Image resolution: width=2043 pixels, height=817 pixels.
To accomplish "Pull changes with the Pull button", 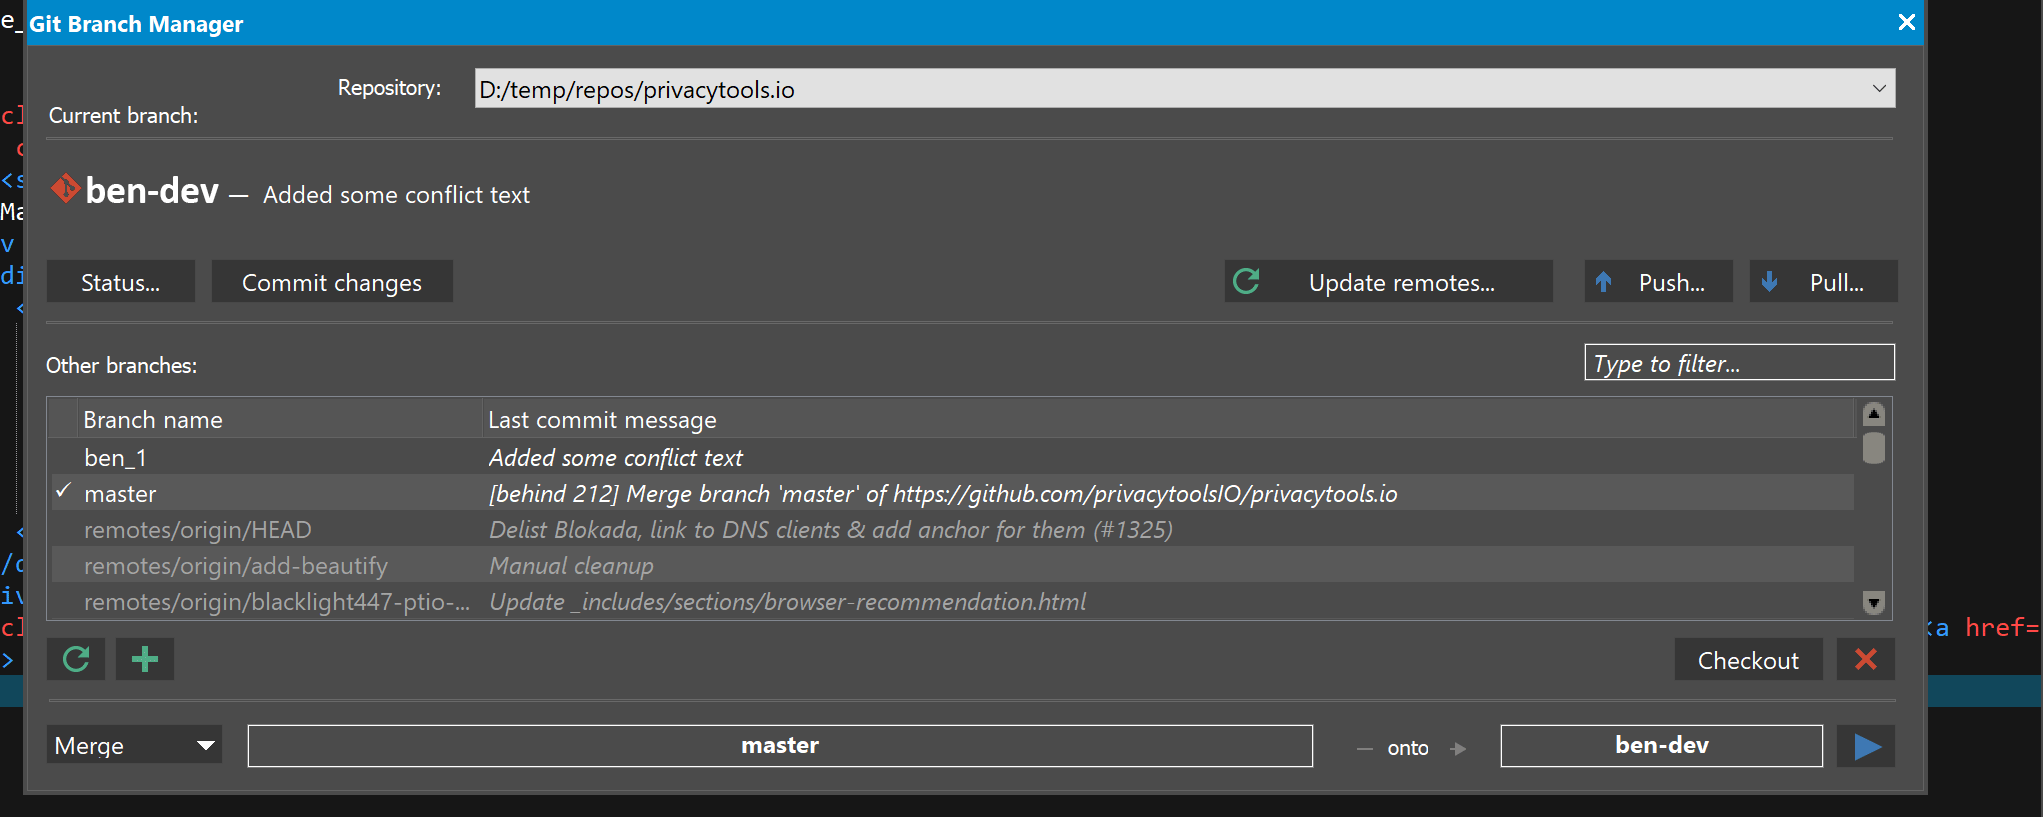I will [x=1823, y=283].
